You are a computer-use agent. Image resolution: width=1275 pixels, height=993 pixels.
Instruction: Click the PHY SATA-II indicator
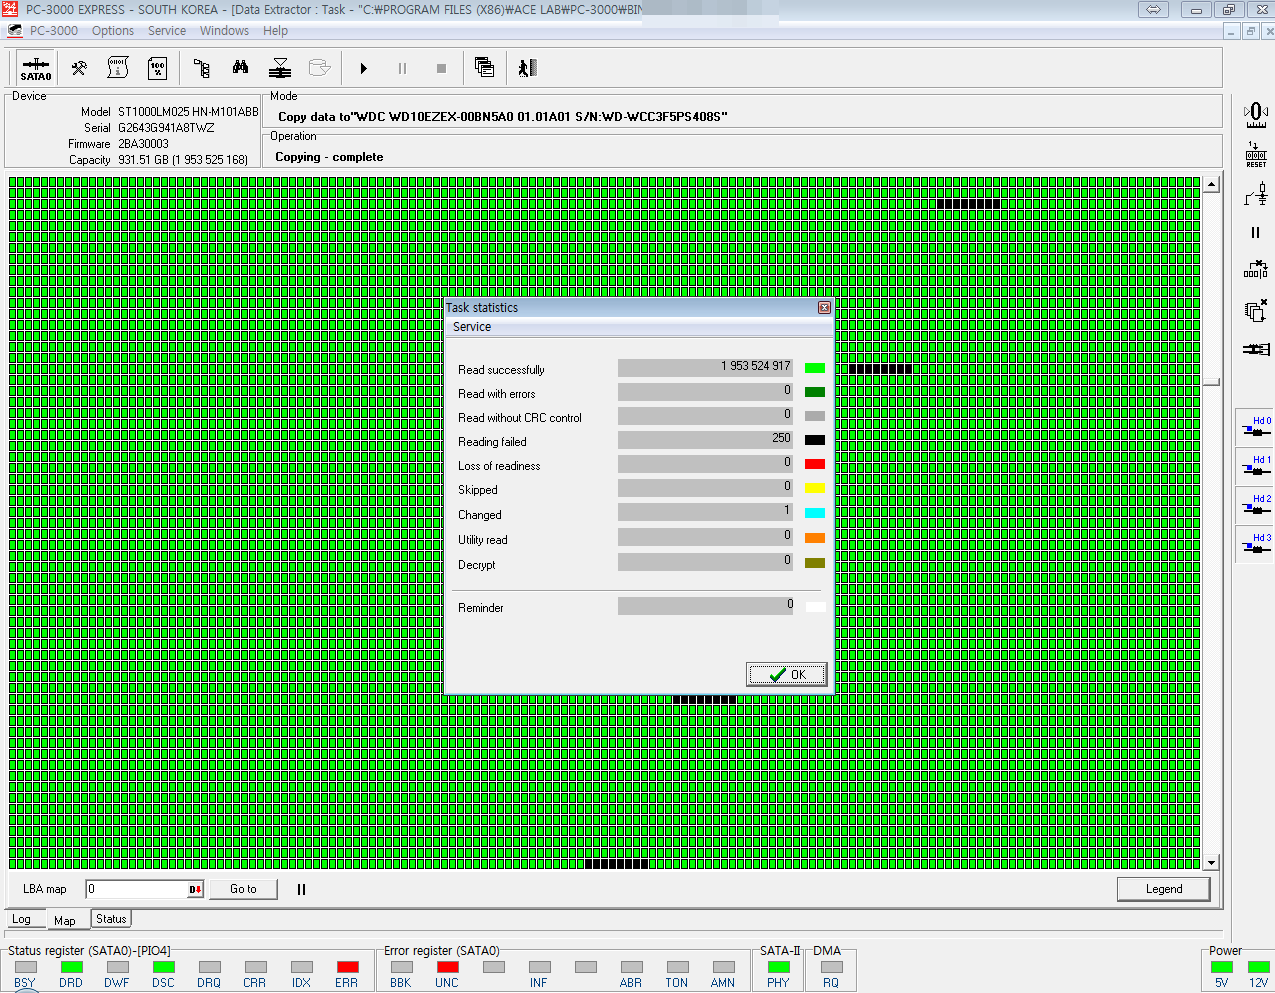click(778, 967)
